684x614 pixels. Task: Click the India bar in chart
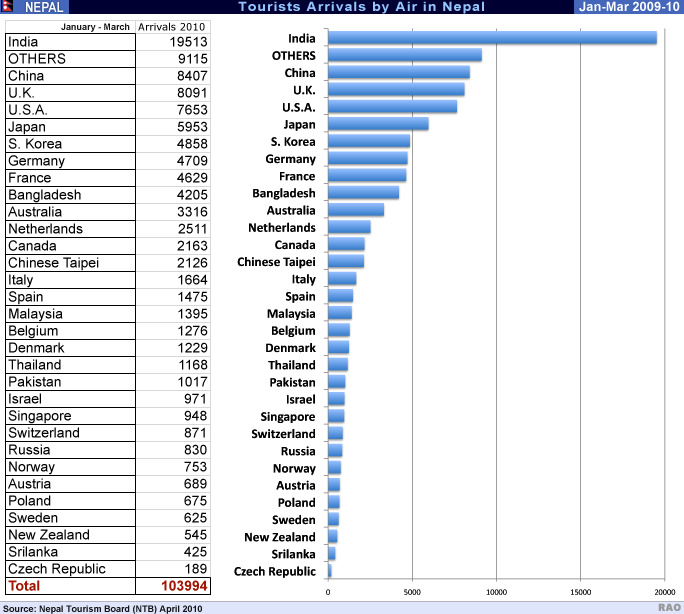pyautogui.click(x=491, y=38)
